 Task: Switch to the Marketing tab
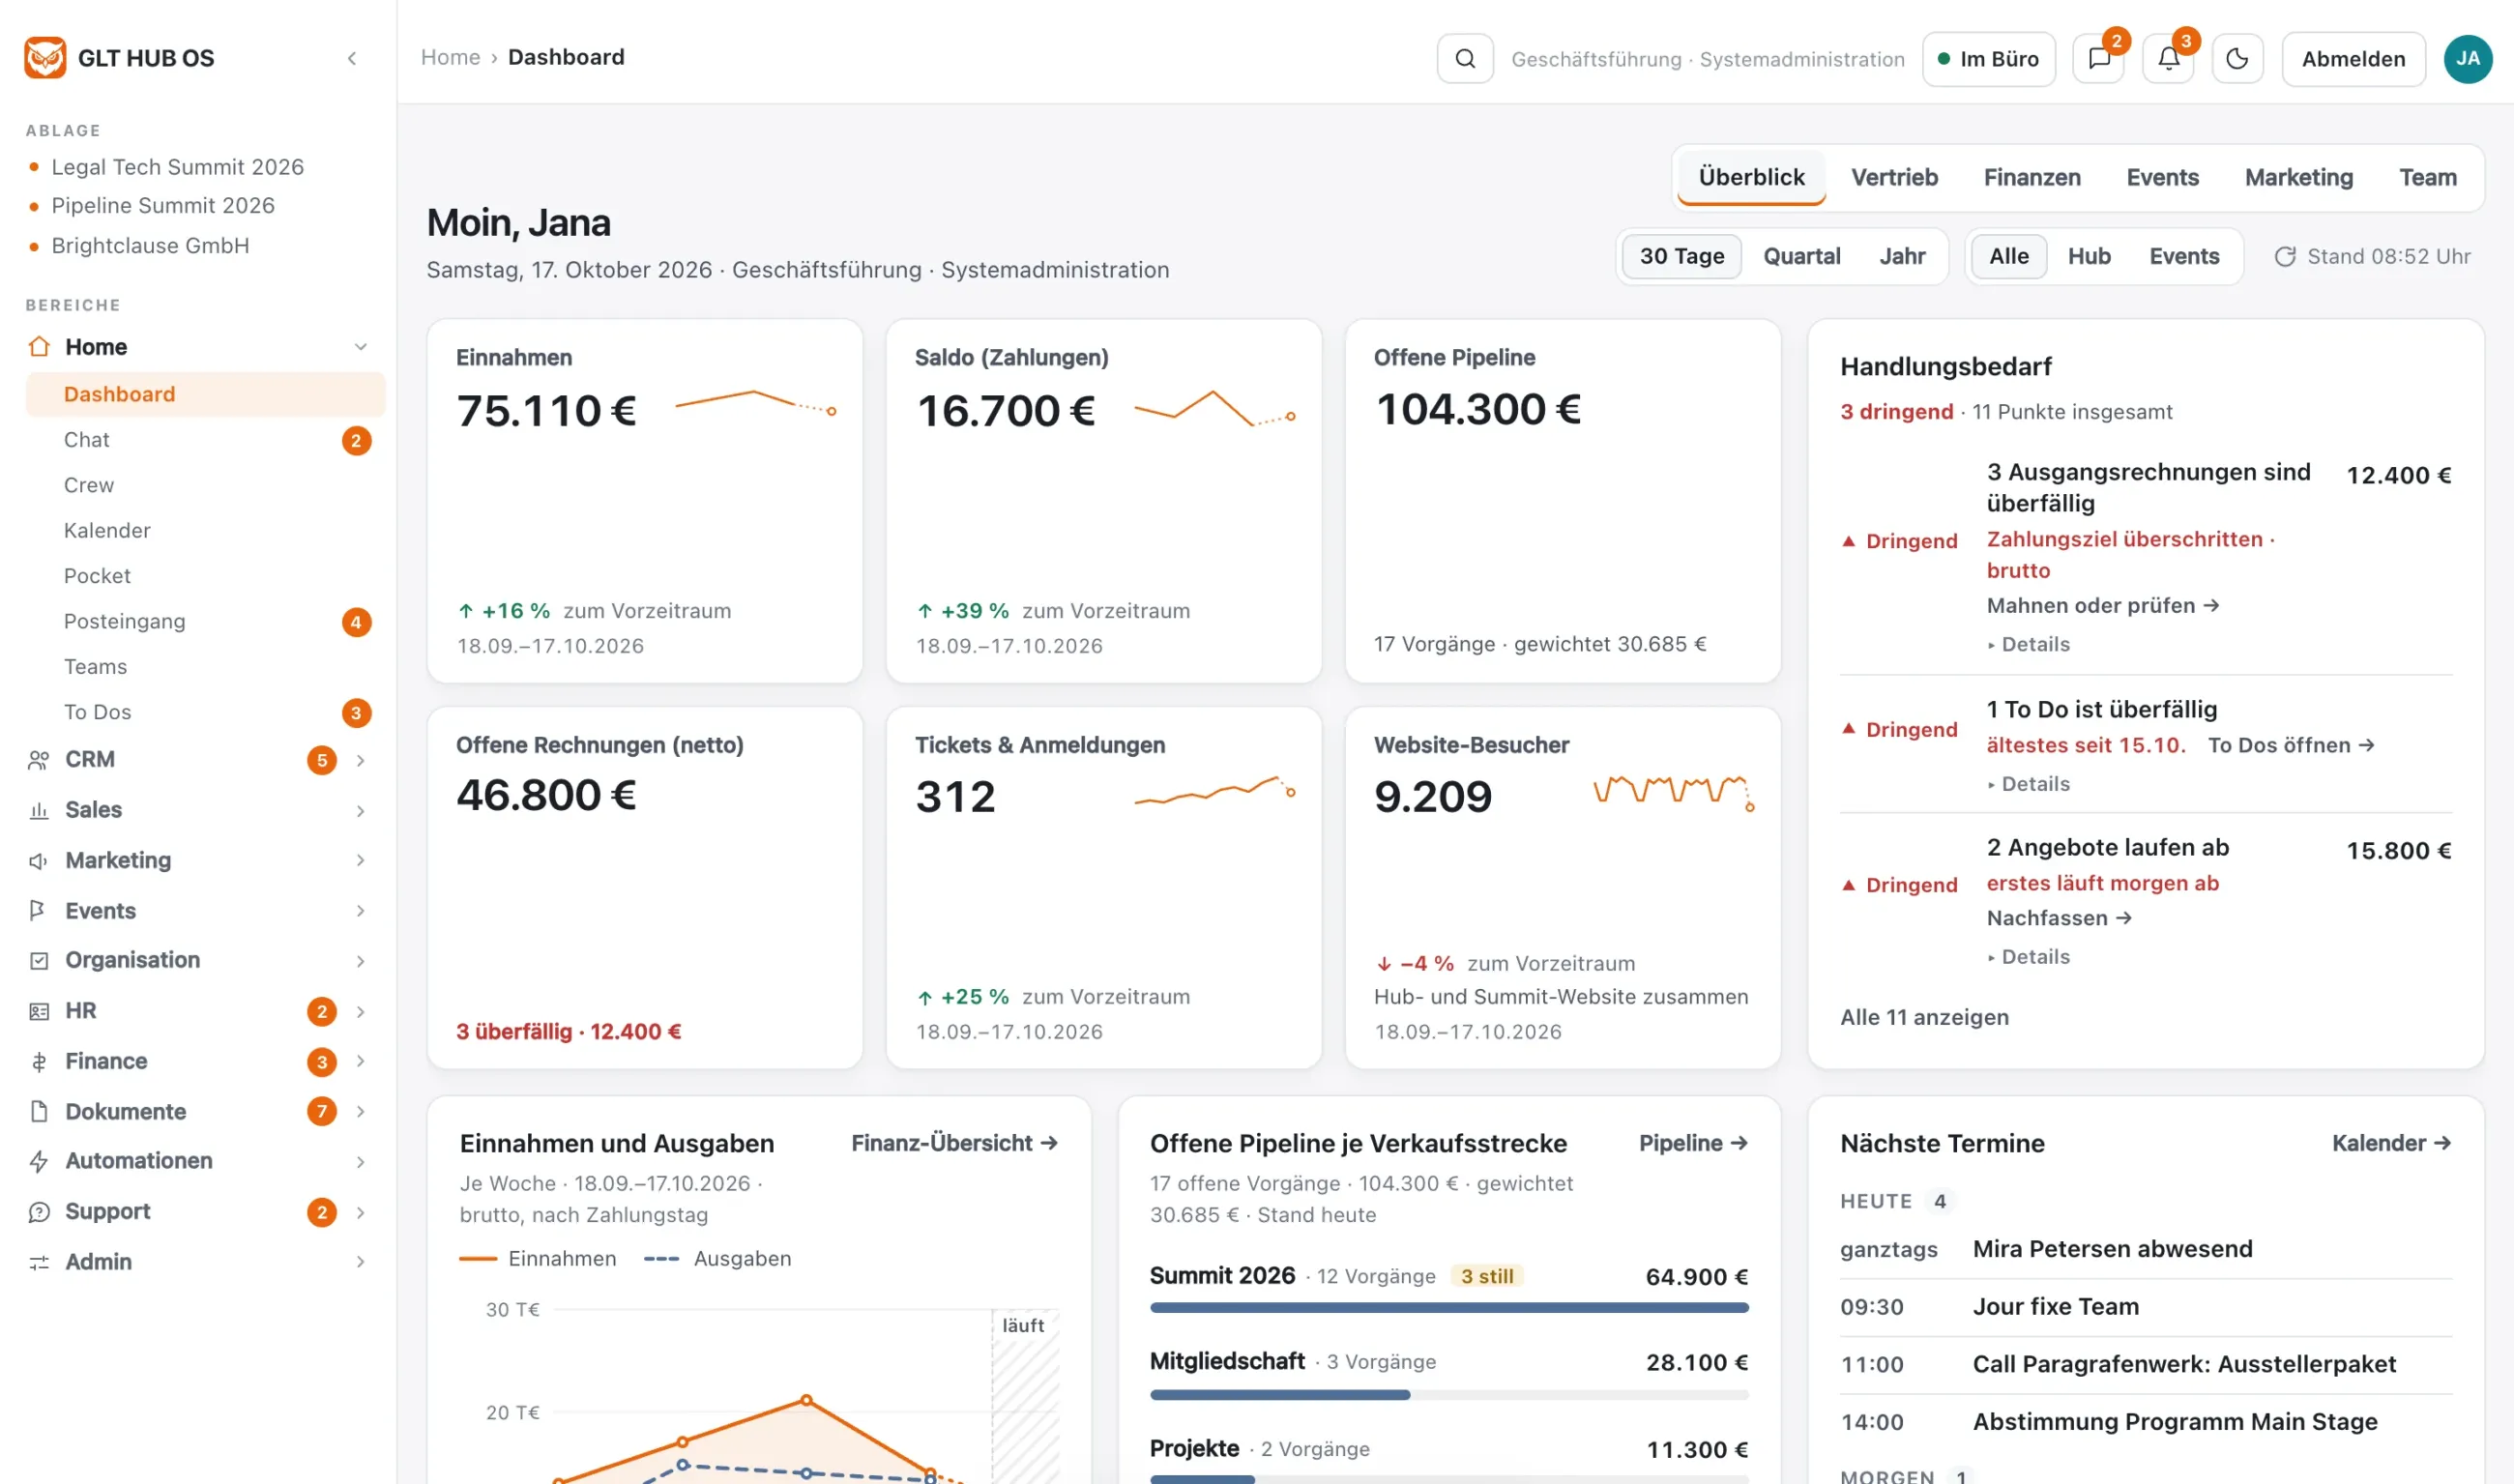(x=2298, y=178)
